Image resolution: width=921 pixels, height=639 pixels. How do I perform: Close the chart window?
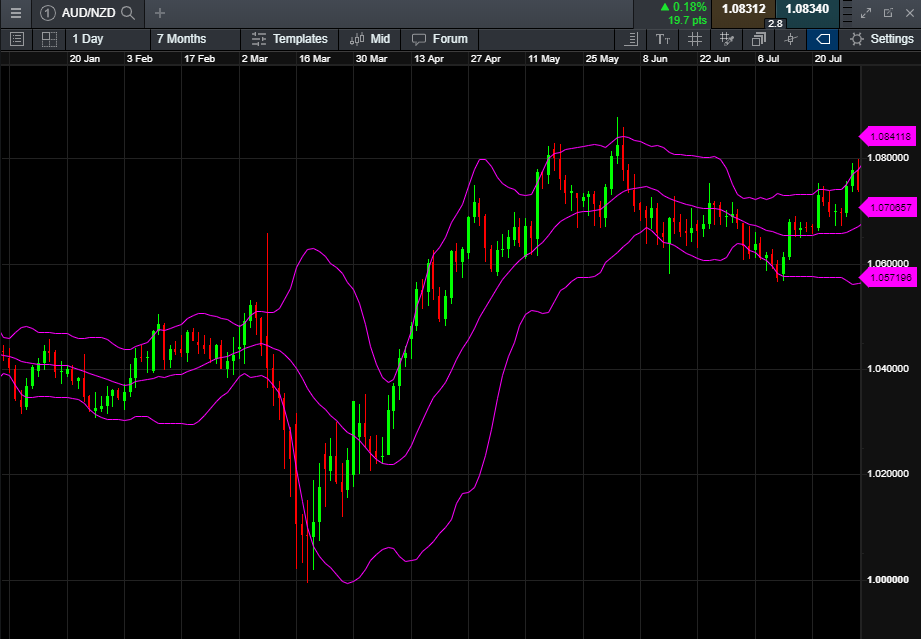coord(909,13)
